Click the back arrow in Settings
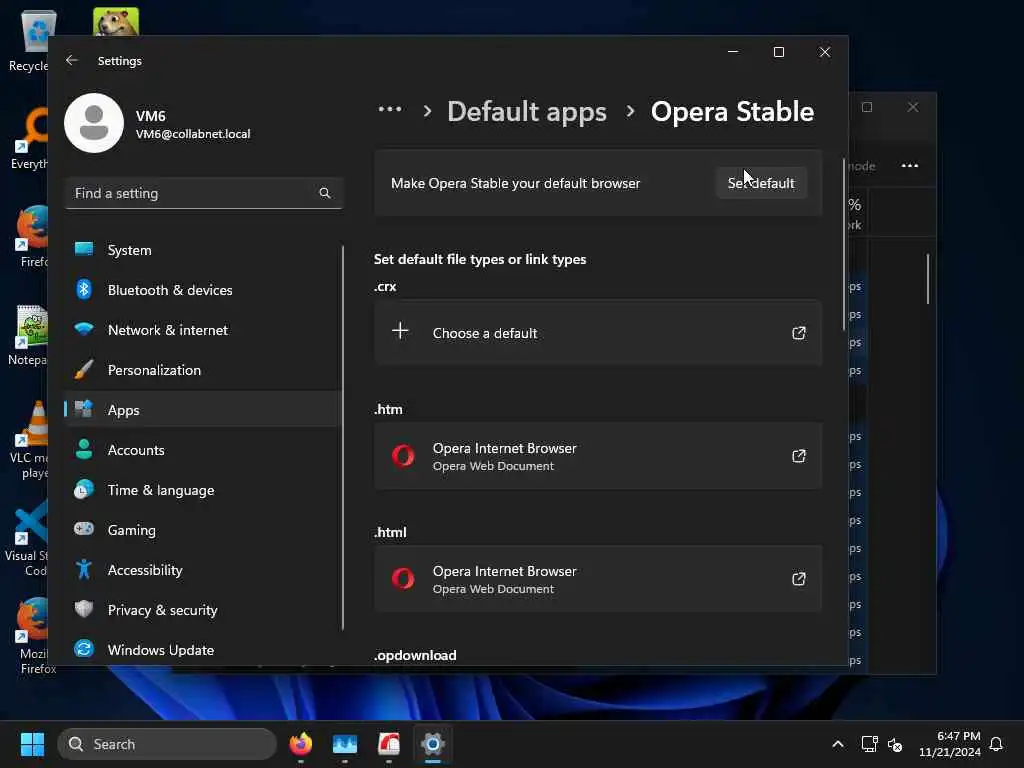Image resolution: width=1024 pixels, height=768 pixels. pos(72,60)
